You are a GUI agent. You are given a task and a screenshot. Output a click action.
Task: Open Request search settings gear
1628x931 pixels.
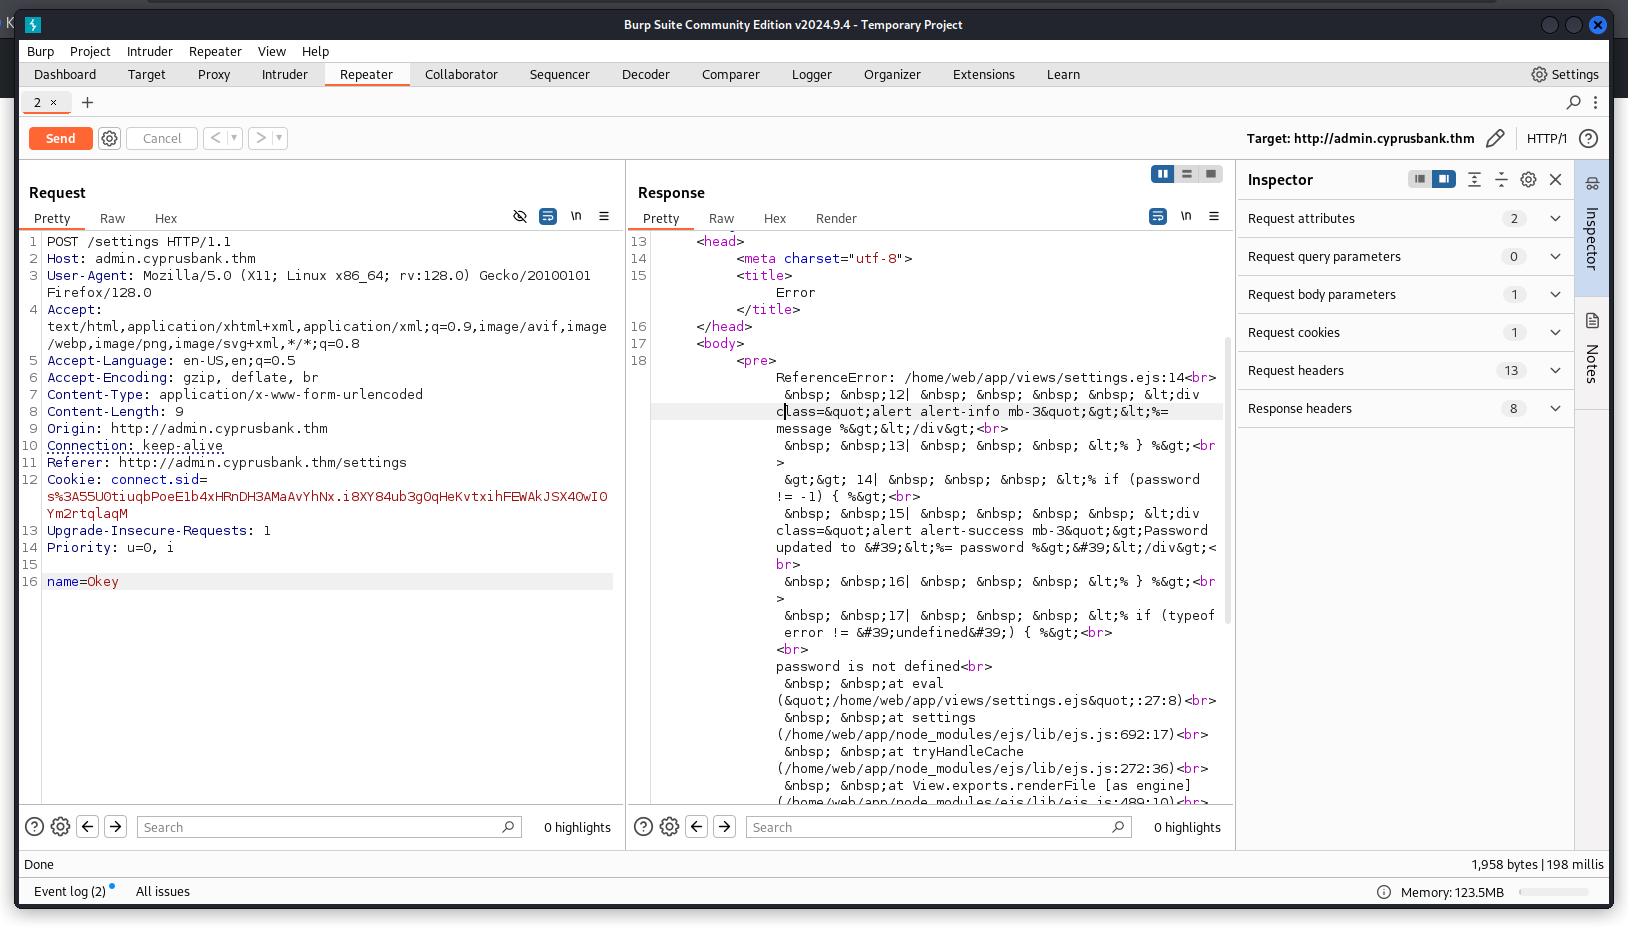[x=60, y=826]
